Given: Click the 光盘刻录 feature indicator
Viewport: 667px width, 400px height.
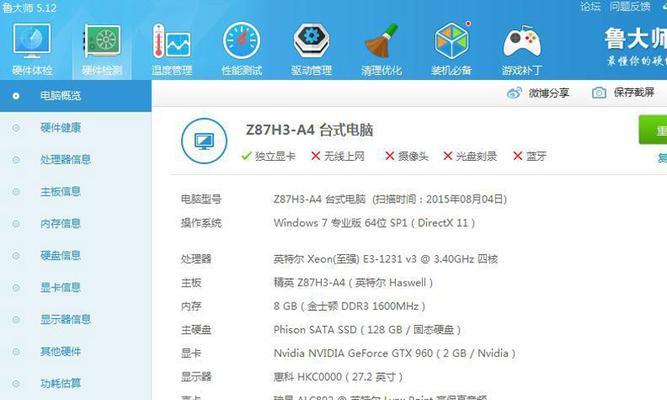Looking at the screenshot, I should (x=470, y=156).
